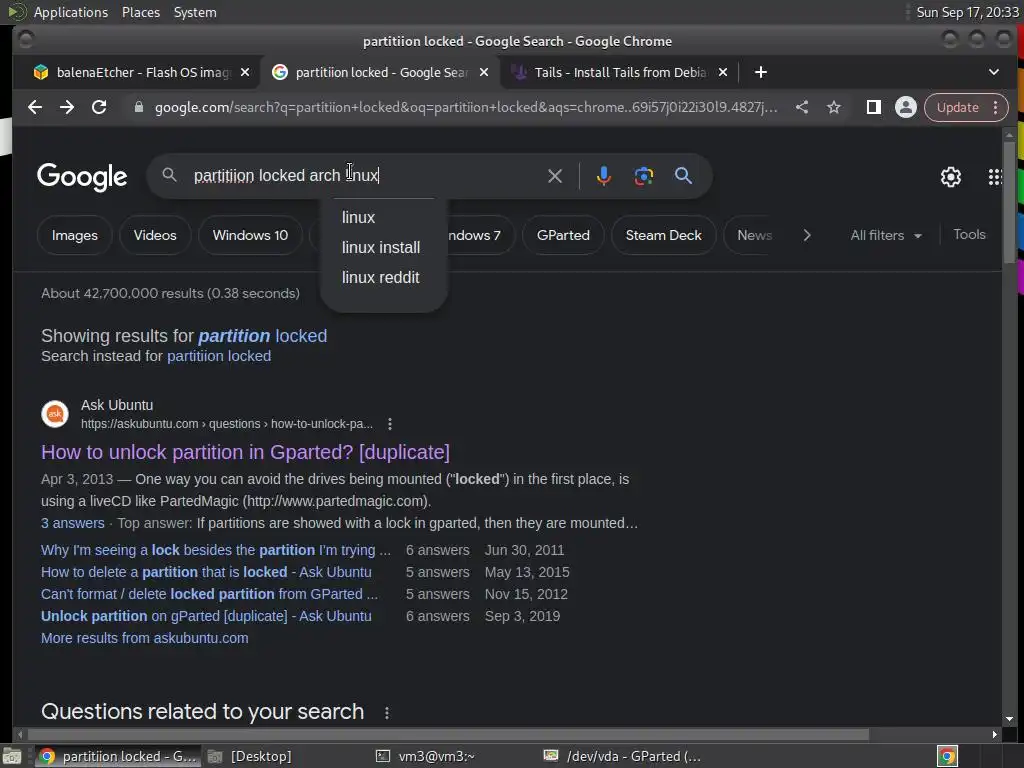
Task: Open the Chrome side panel
Action: click(x=874, y=107)
